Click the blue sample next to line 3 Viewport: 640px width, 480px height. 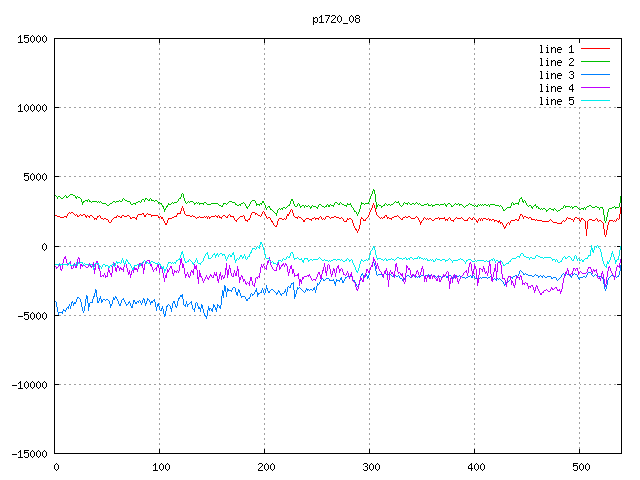[x=596, y=75]
